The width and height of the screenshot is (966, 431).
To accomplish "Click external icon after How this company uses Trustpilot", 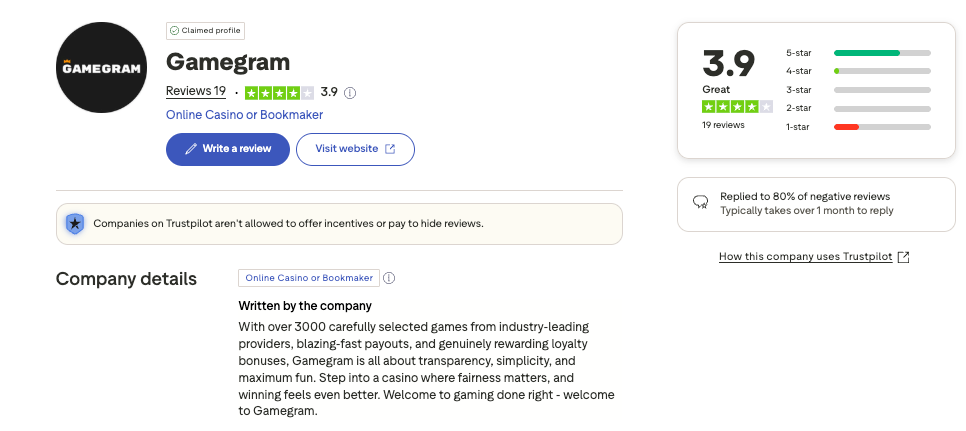I will 903,257.
